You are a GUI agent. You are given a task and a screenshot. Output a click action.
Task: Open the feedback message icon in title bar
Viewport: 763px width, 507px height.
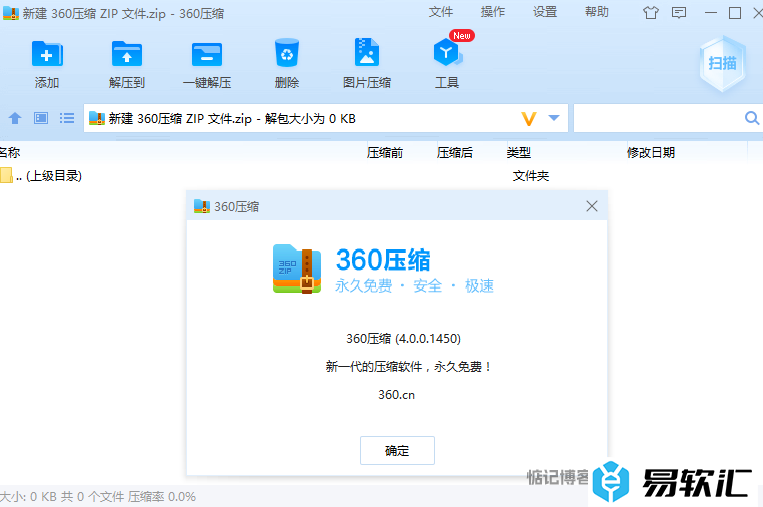coord(679,13)
